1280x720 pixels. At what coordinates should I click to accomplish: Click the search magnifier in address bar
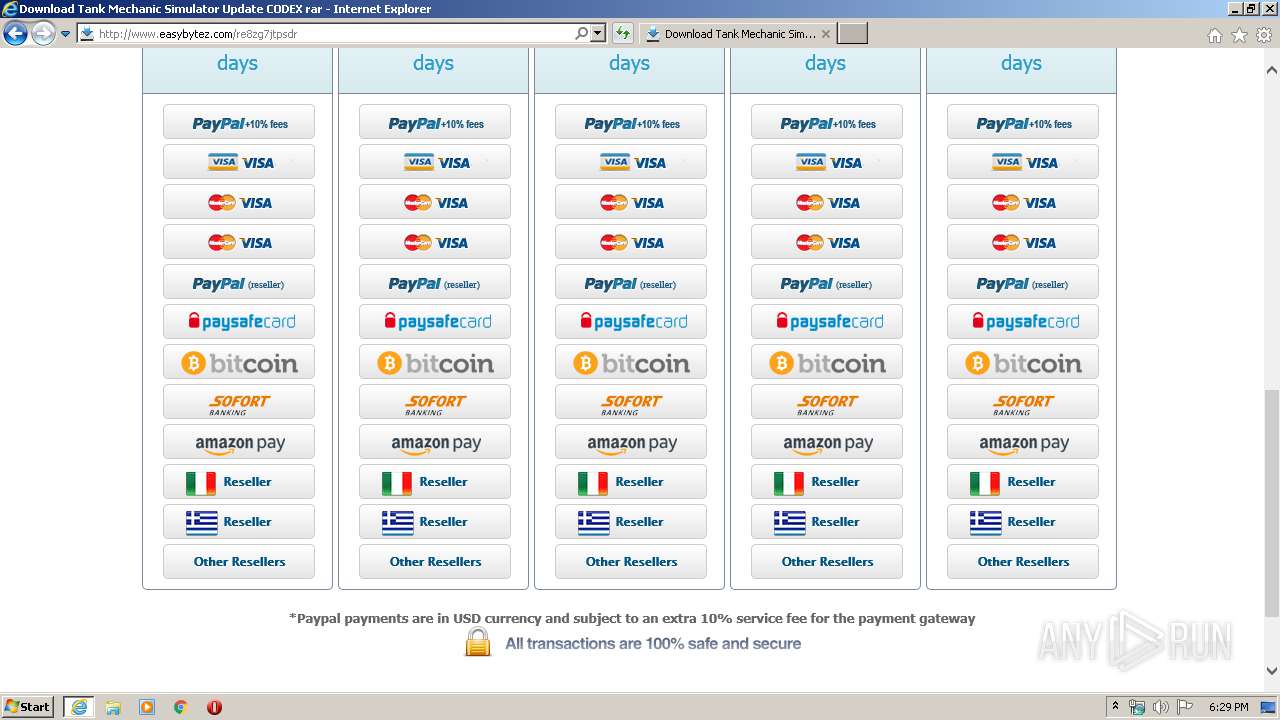(582, 34)
